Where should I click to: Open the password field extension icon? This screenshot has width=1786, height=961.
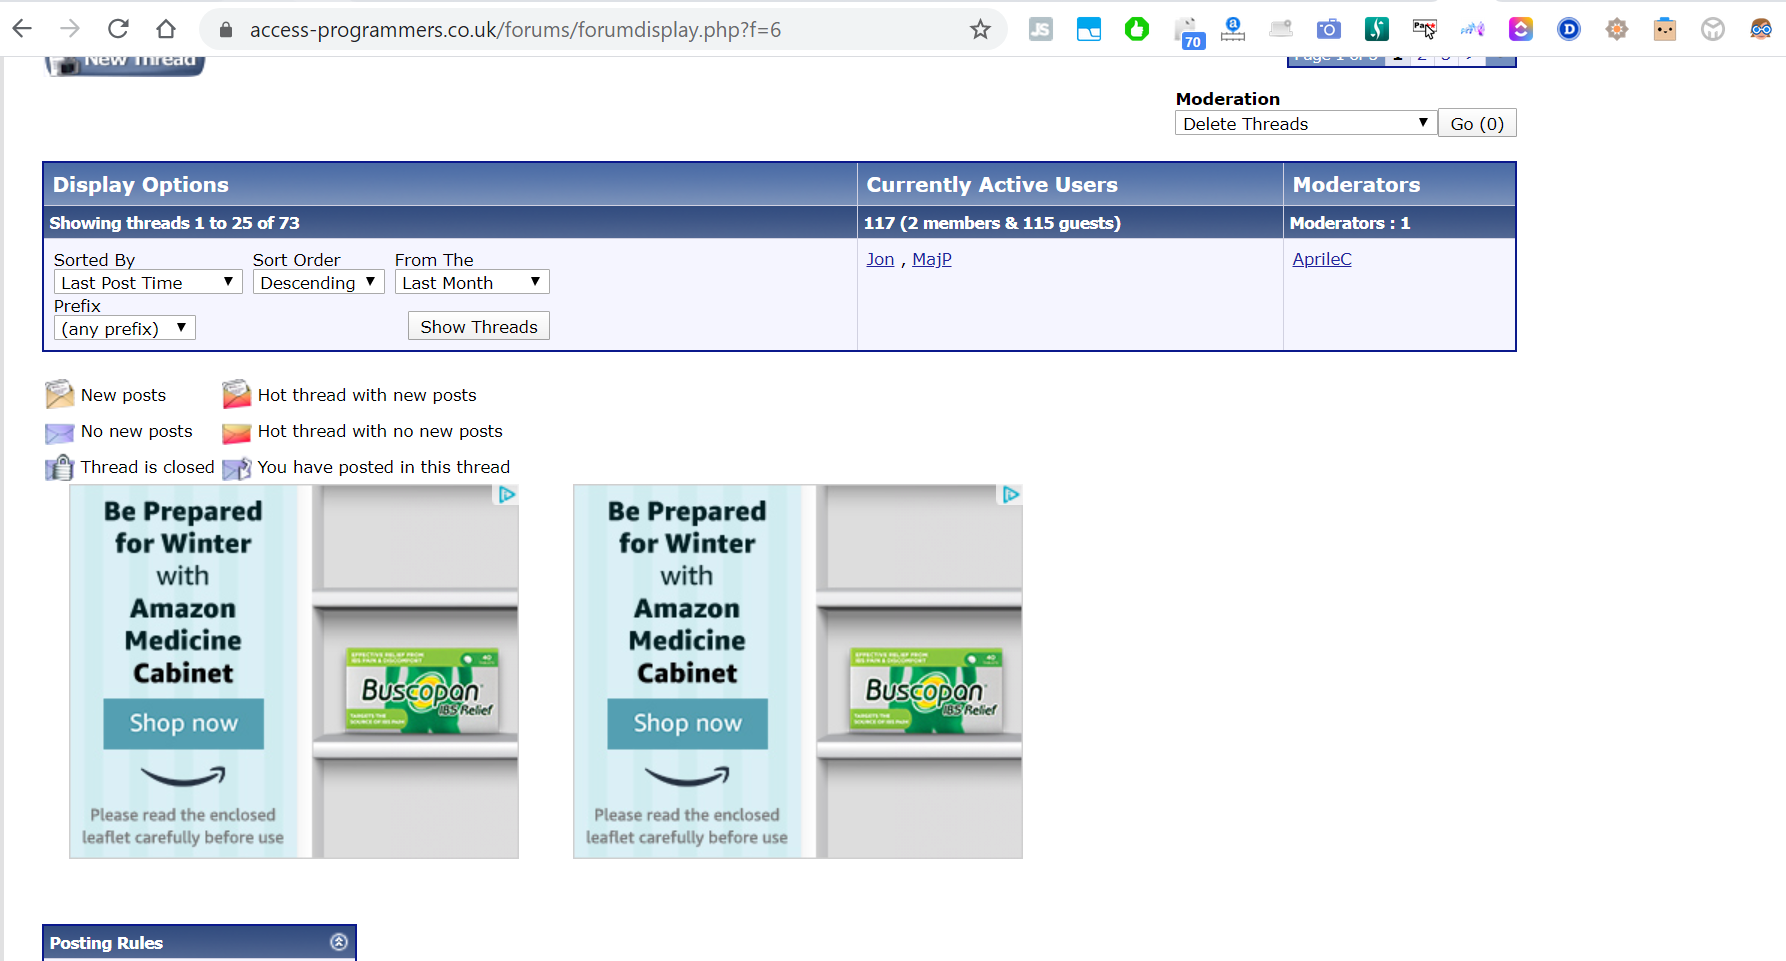(x=1425, y=29)
